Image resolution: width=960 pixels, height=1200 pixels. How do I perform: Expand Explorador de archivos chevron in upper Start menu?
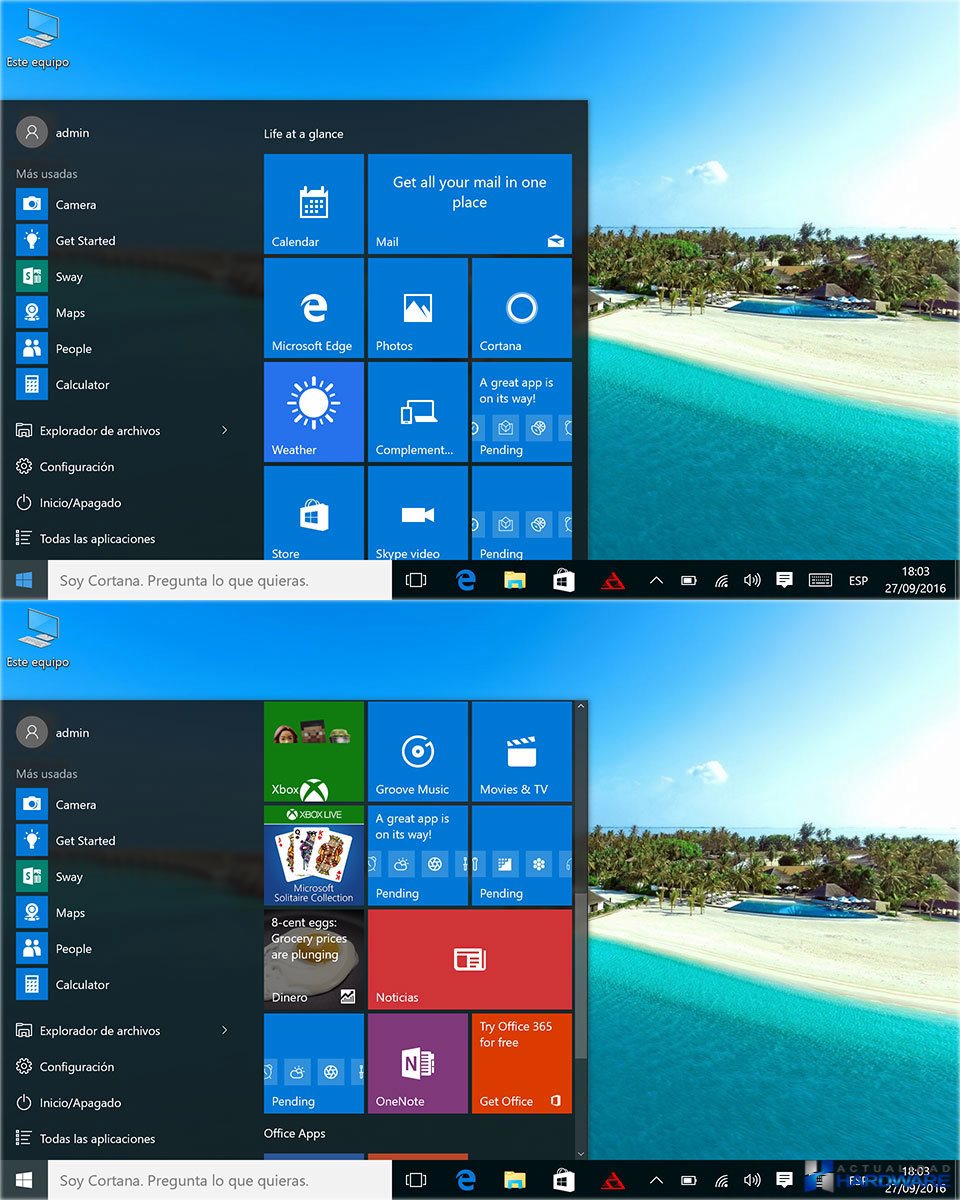click(224, 431)
